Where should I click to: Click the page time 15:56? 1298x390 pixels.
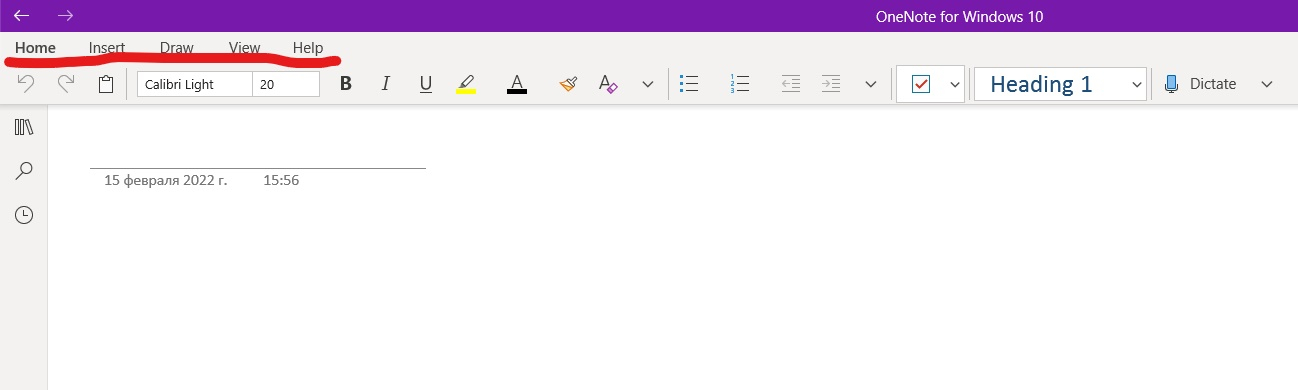281,180
